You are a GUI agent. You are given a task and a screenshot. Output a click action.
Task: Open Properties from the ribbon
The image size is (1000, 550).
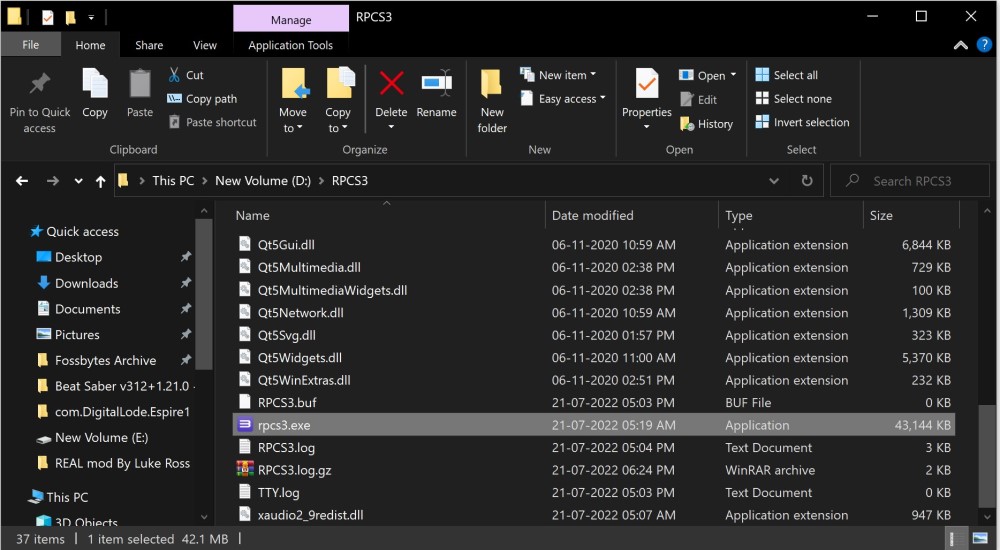647,90
